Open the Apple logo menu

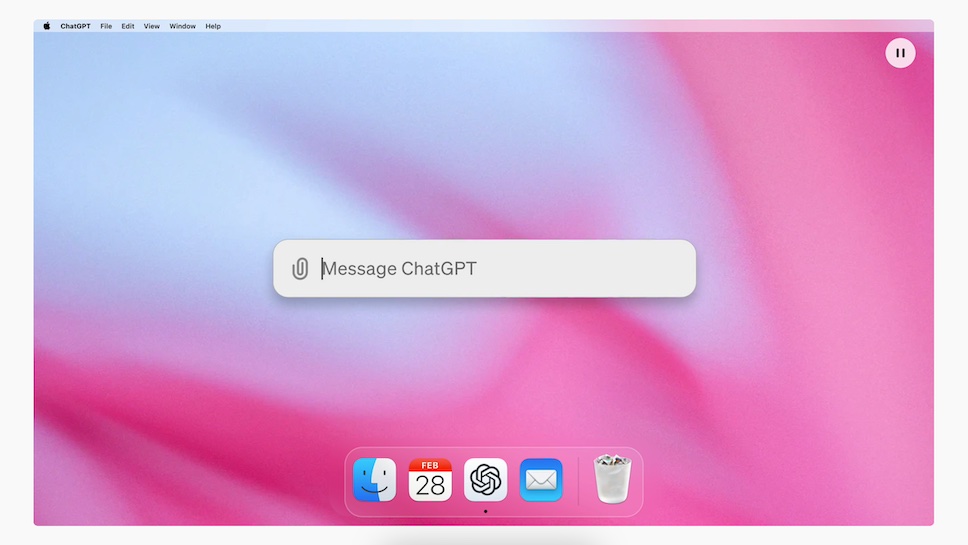coord(46,26)
